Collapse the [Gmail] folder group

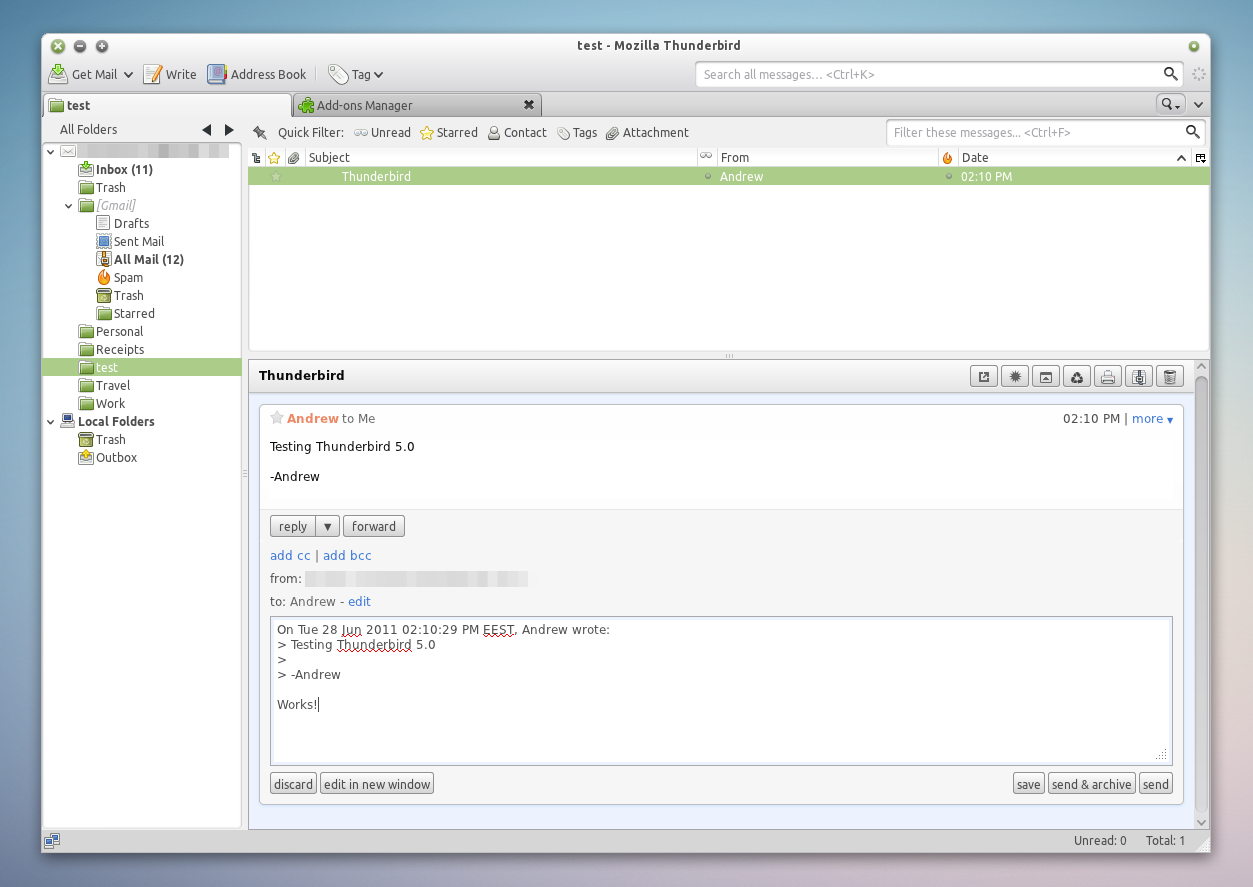[x=69, y=206]
